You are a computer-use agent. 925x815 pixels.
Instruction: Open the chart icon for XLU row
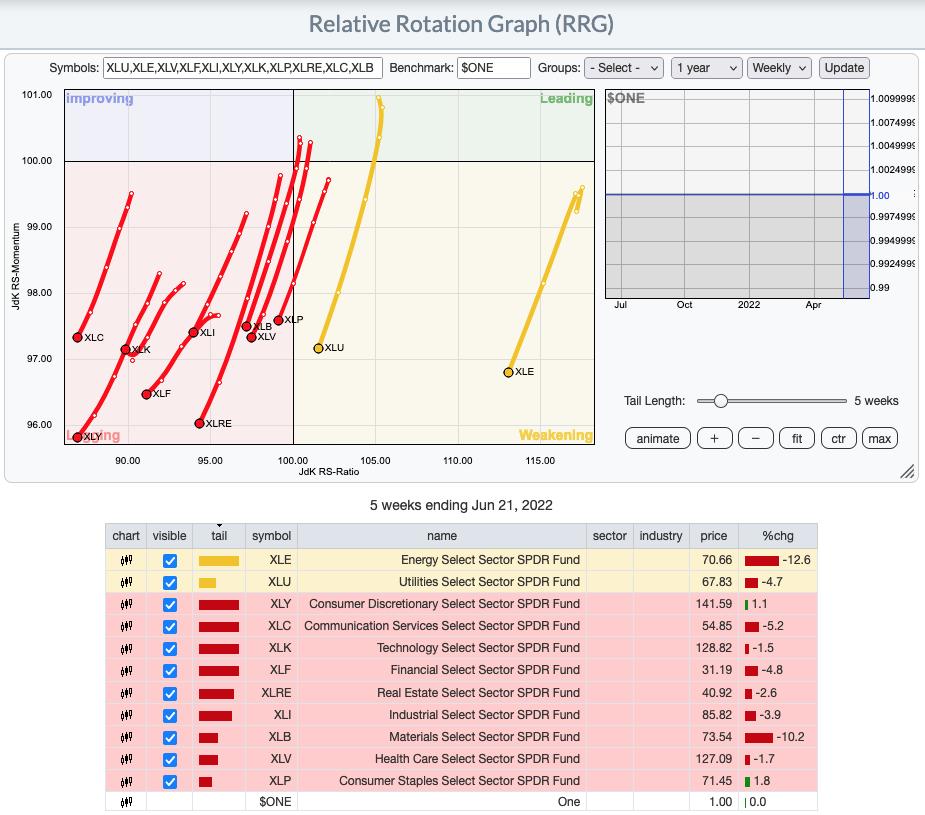click(126, 582)
